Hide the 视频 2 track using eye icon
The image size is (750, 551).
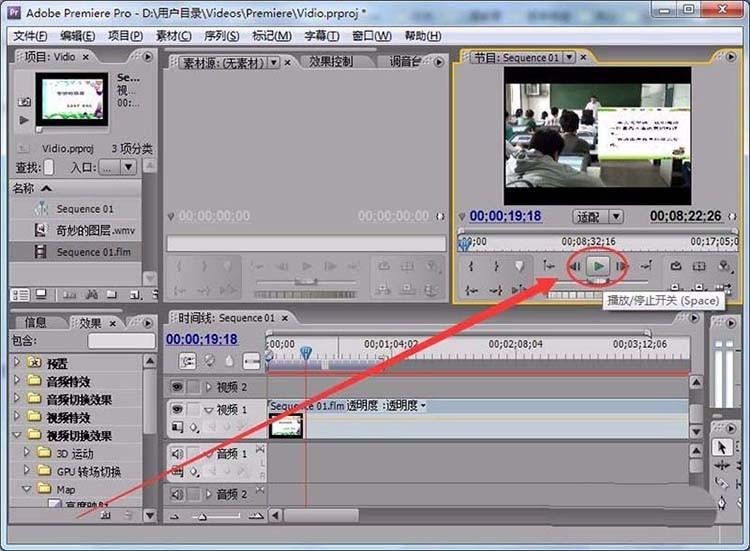(x=177, y=387)
